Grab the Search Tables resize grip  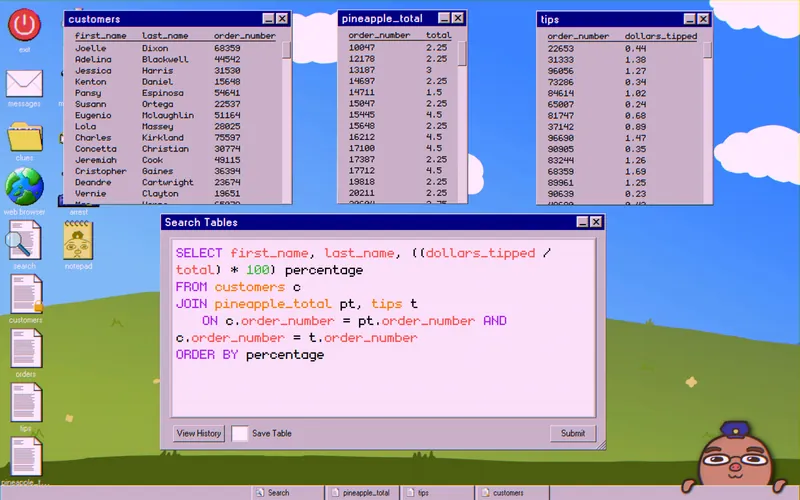601,445
